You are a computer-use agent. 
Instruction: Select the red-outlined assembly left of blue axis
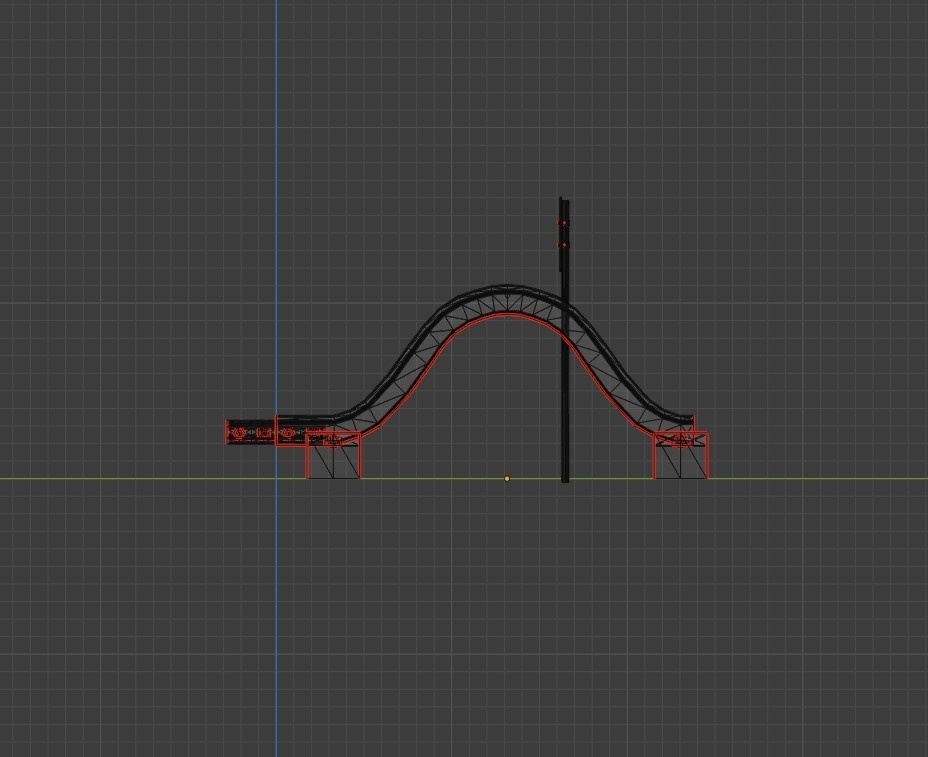click(251, 433)
